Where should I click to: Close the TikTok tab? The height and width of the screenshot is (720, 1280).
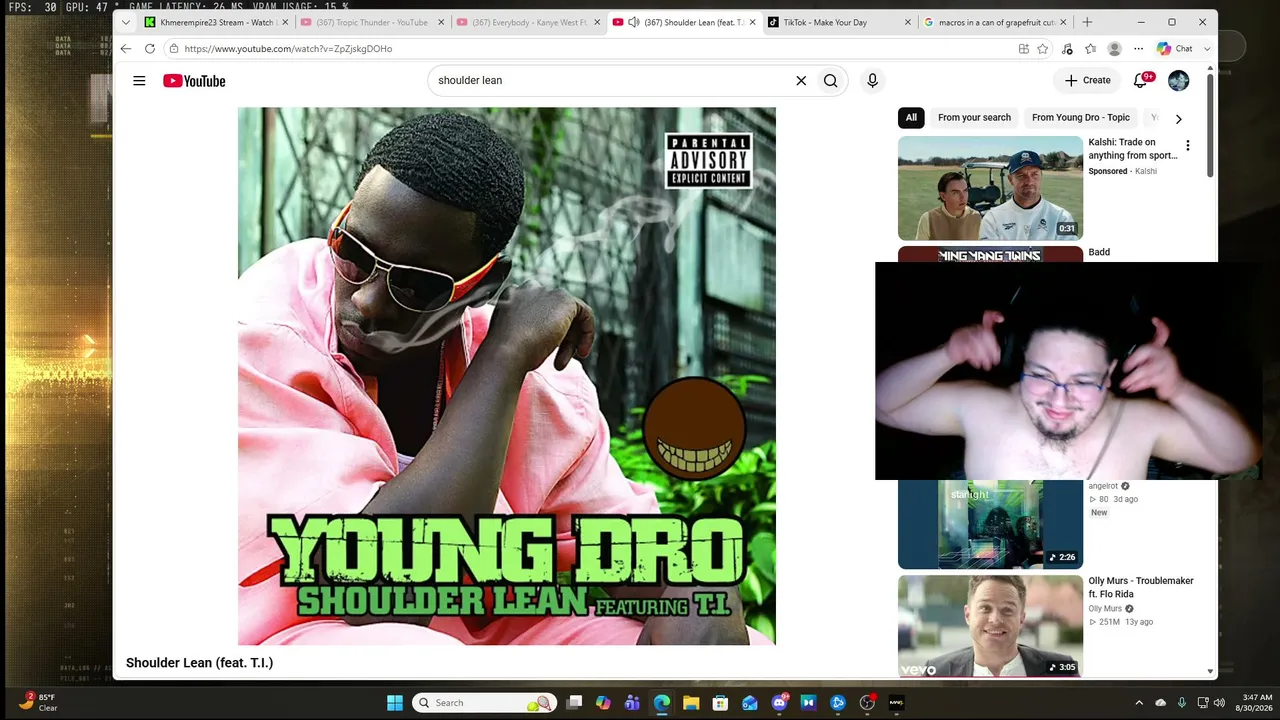[908, 22]
